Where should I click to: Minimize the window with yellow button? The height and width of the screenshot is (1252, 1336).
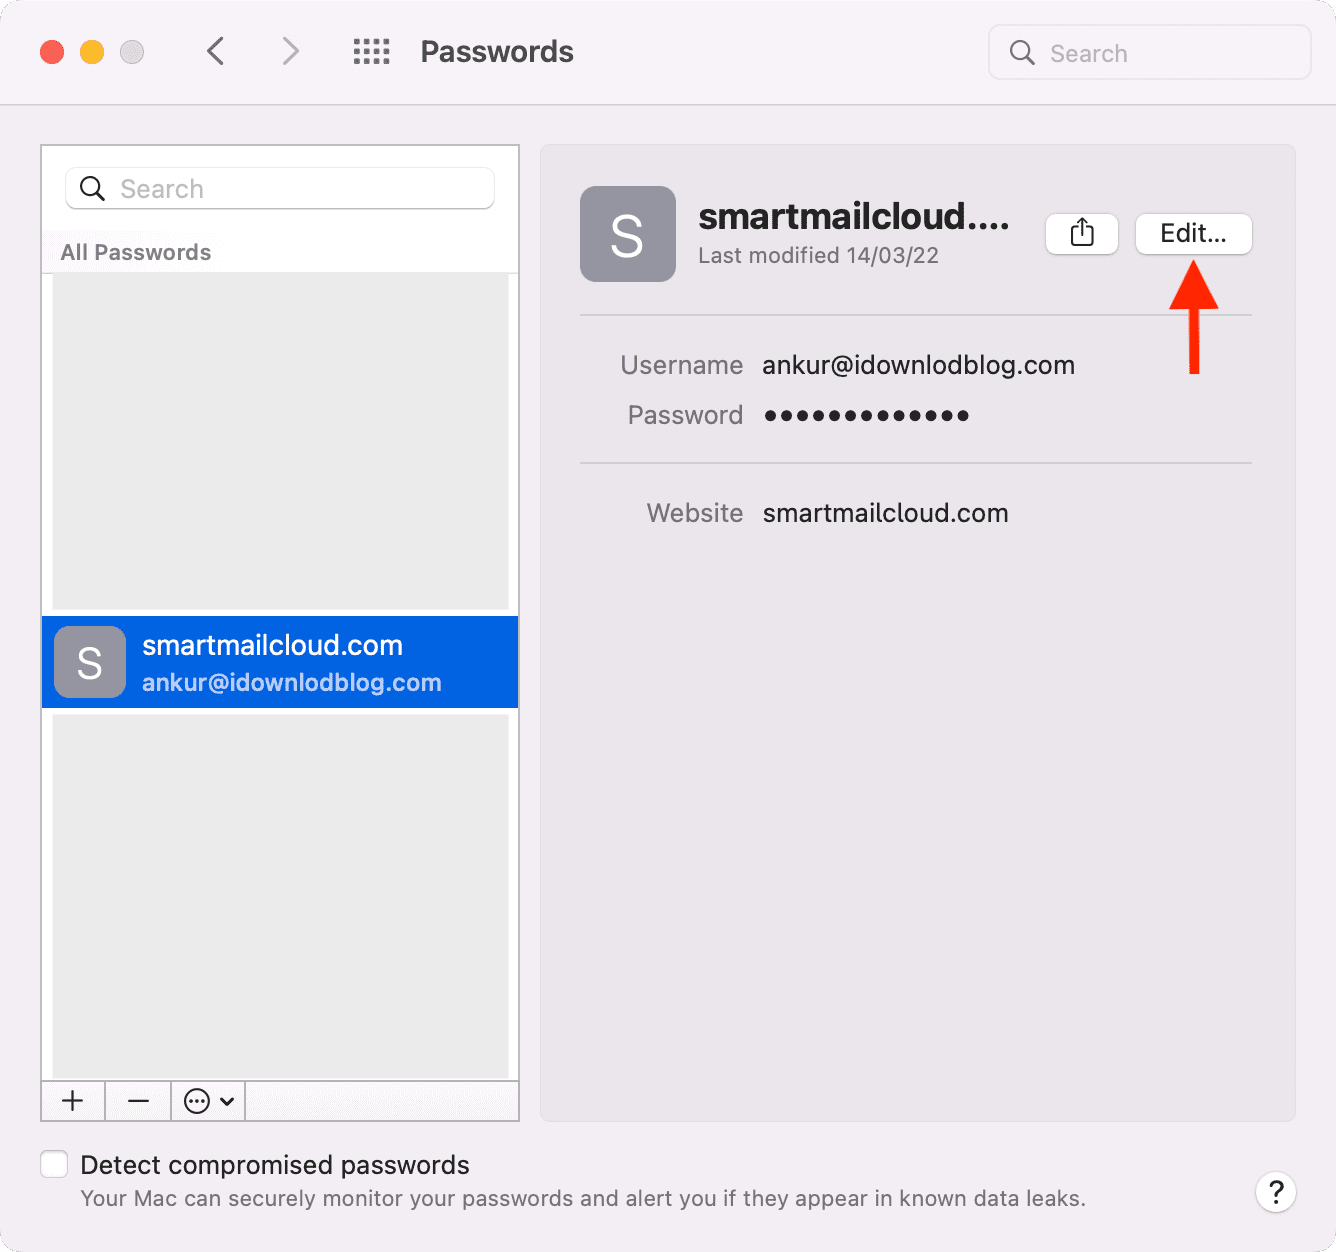tap(92, 52)
